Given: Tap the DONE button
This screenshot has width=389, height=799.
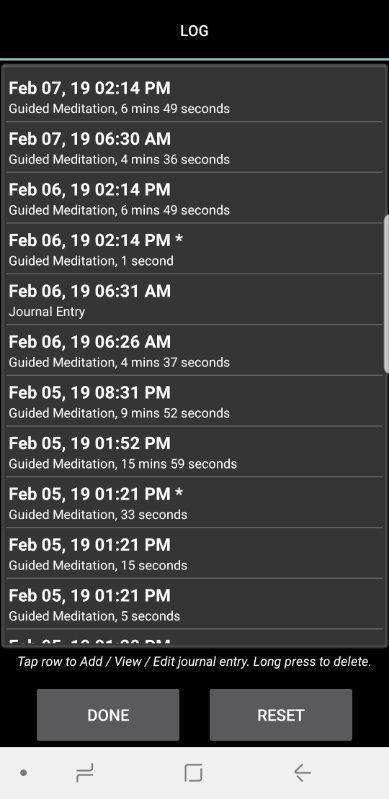Looking at the screenshot, I should (108, 715).
